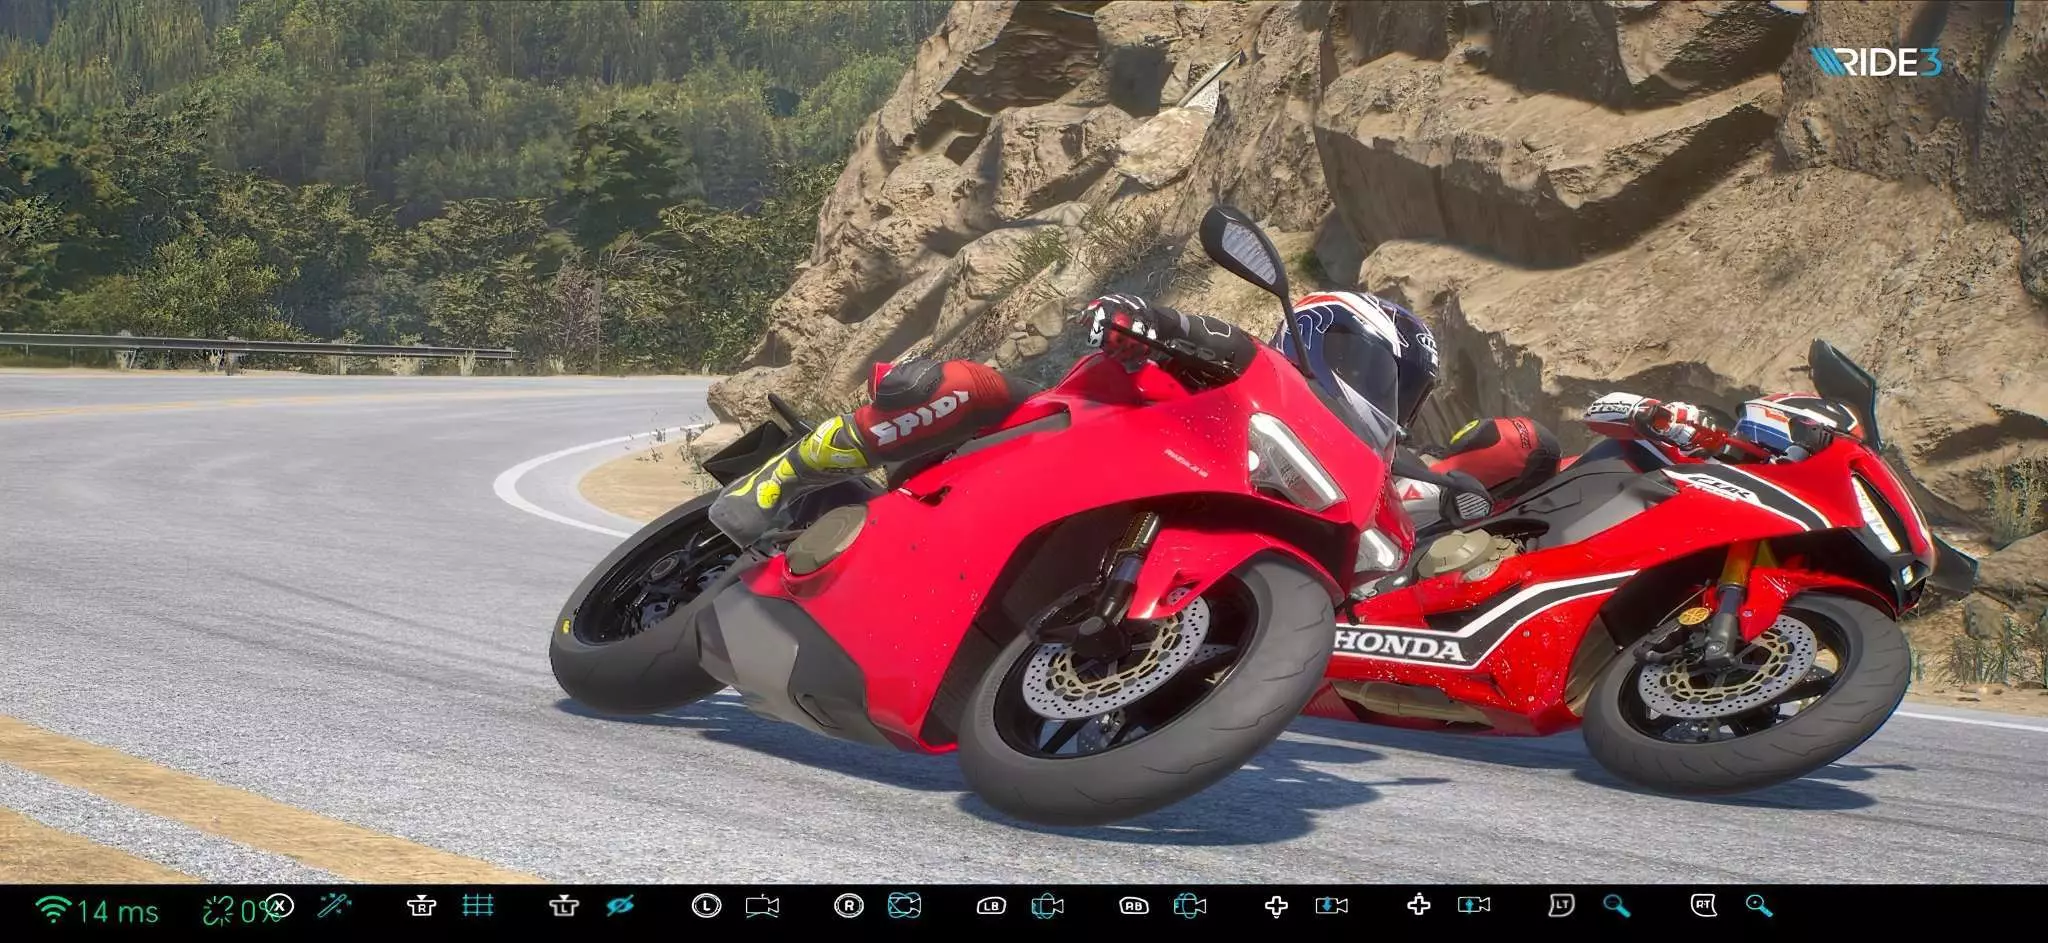The height and width of the screenshot is (943, 2048).
Task: Click the rotate camera icon beside R stick
Action: (904, 906)
